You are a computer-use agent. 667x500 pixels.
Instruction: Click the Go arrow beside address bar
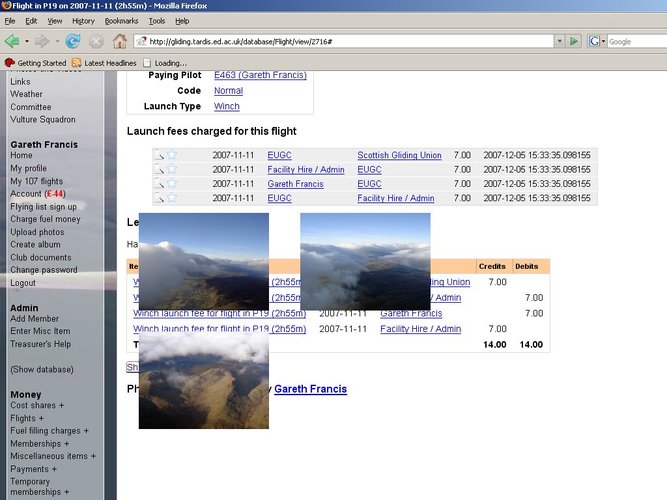click(x=575, y=41)
